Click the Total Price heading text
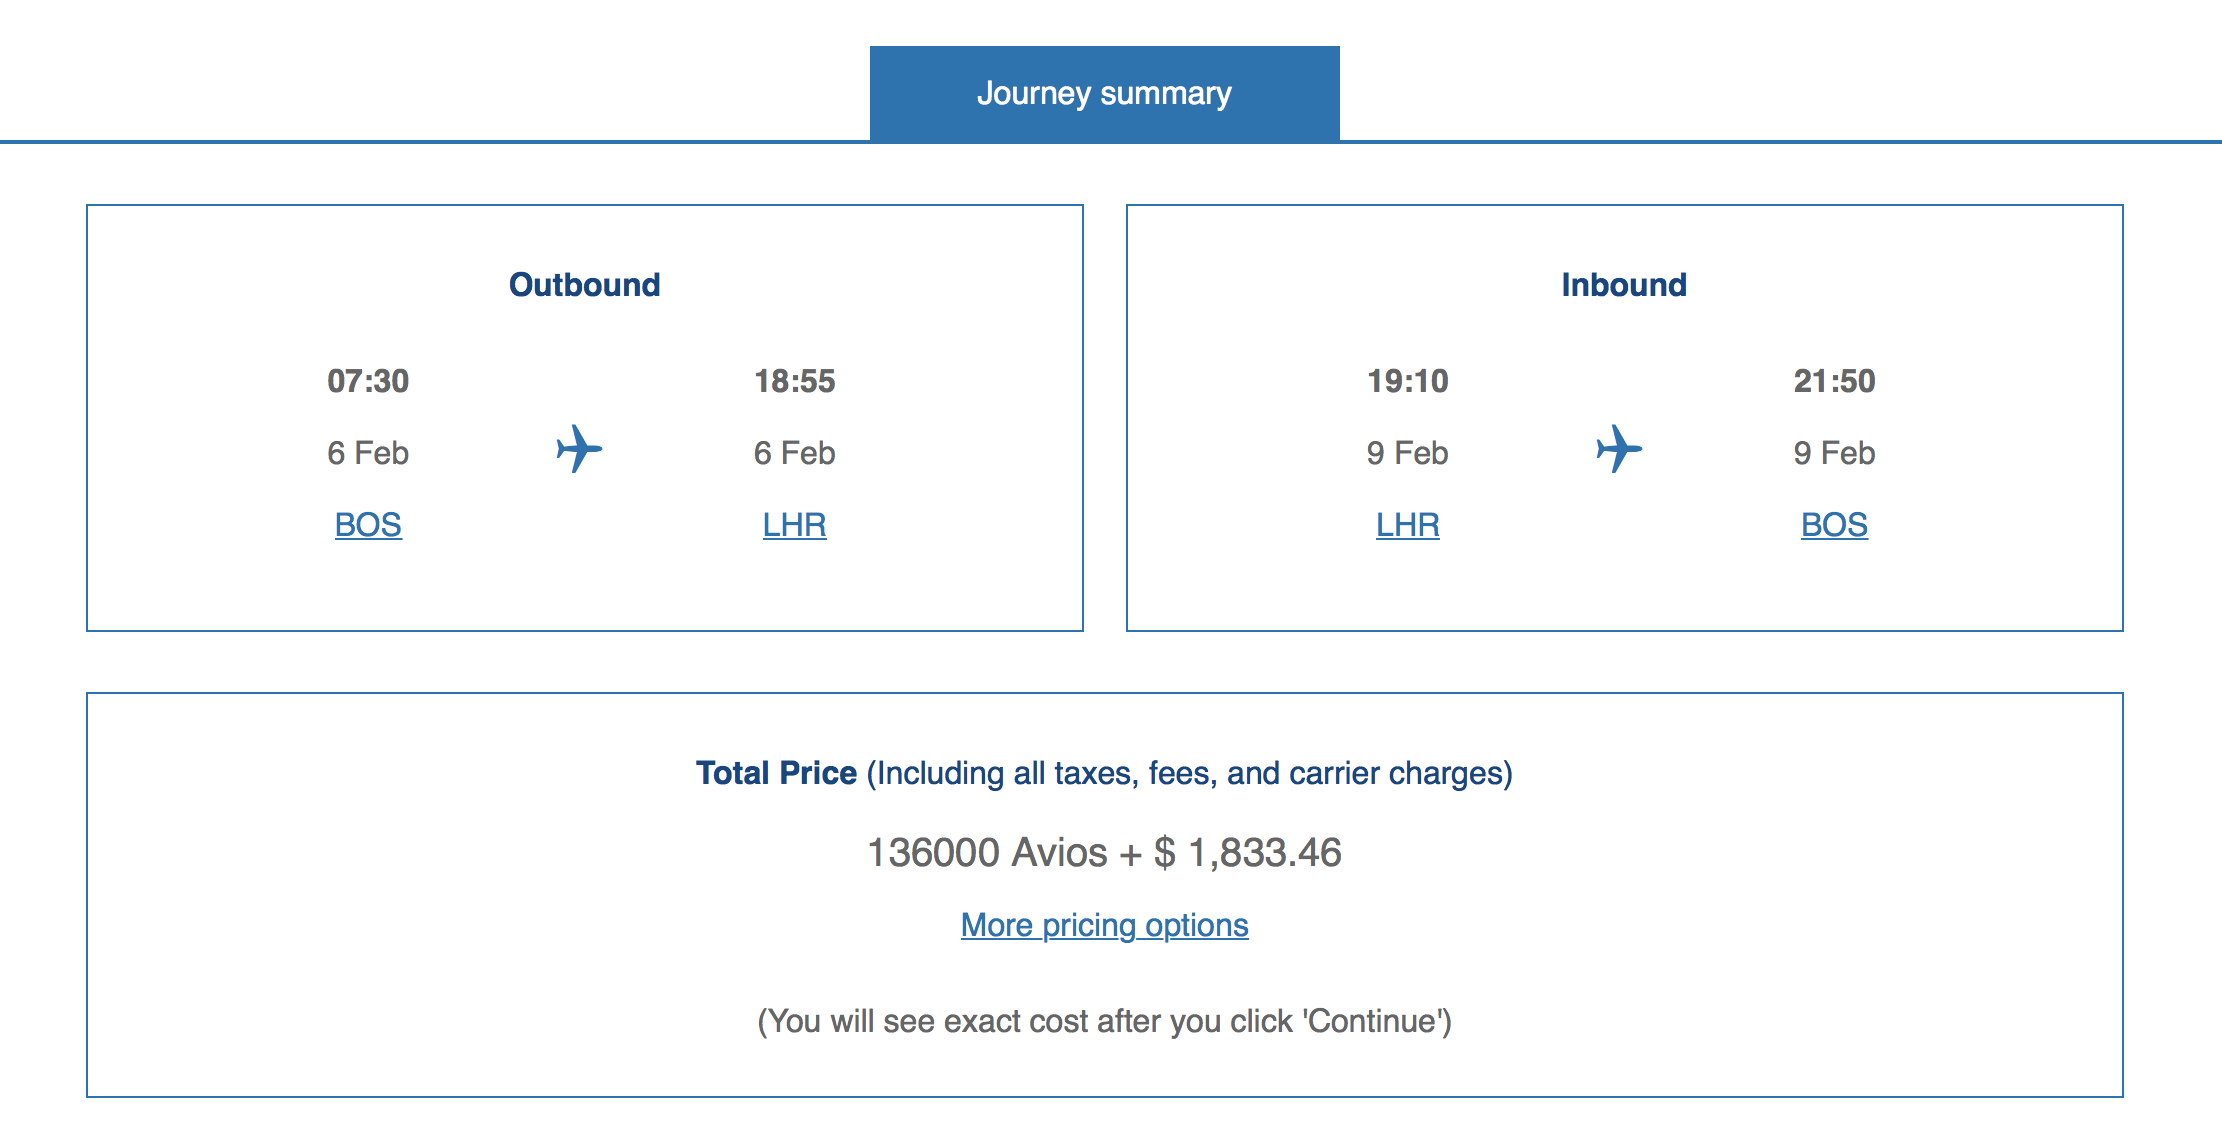Screen dimensions: 2222x1146 (776, 773)
